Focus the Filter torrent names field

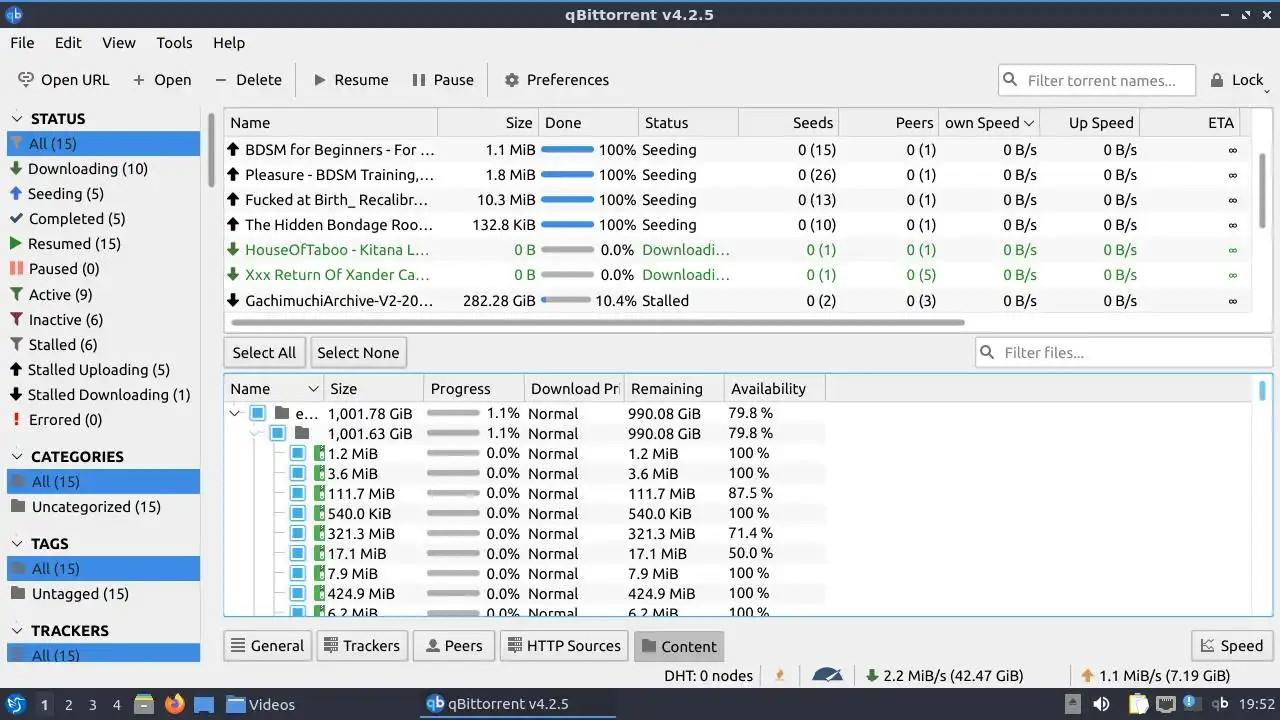(1097, 80)
